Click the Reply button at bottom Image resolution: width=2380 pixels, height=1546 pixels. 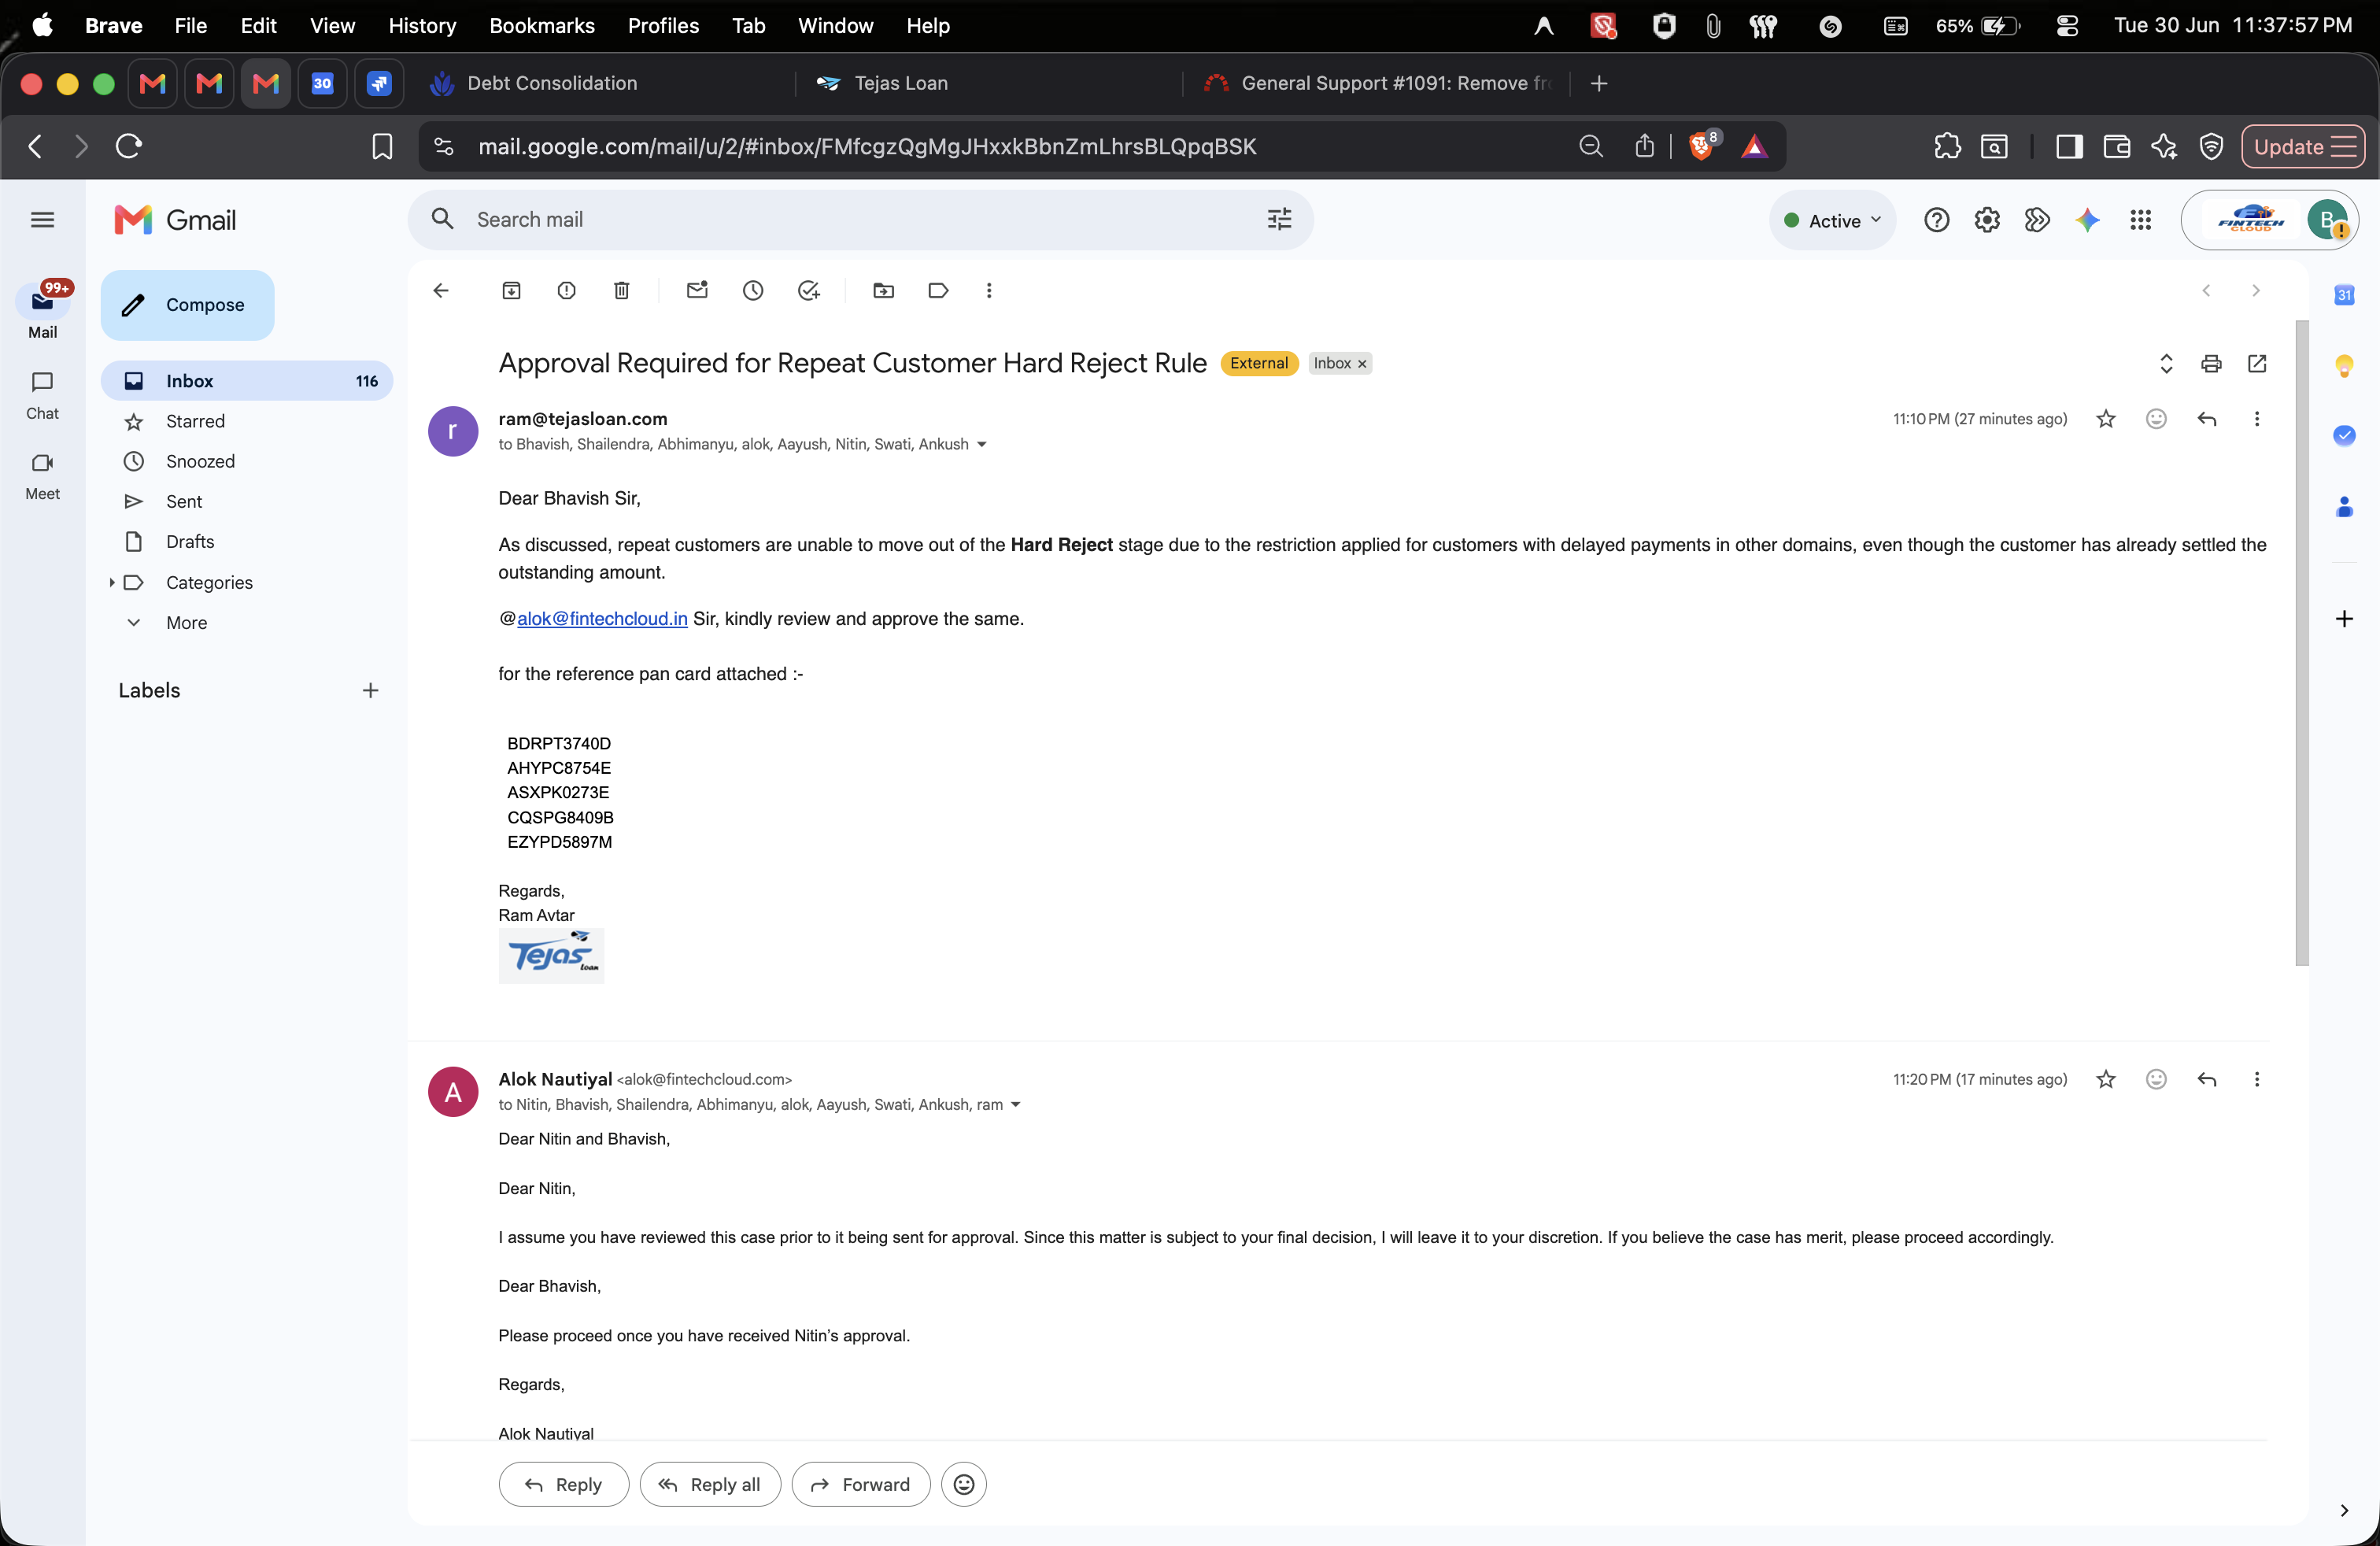pyautogui.click(x=564, y=1484)
